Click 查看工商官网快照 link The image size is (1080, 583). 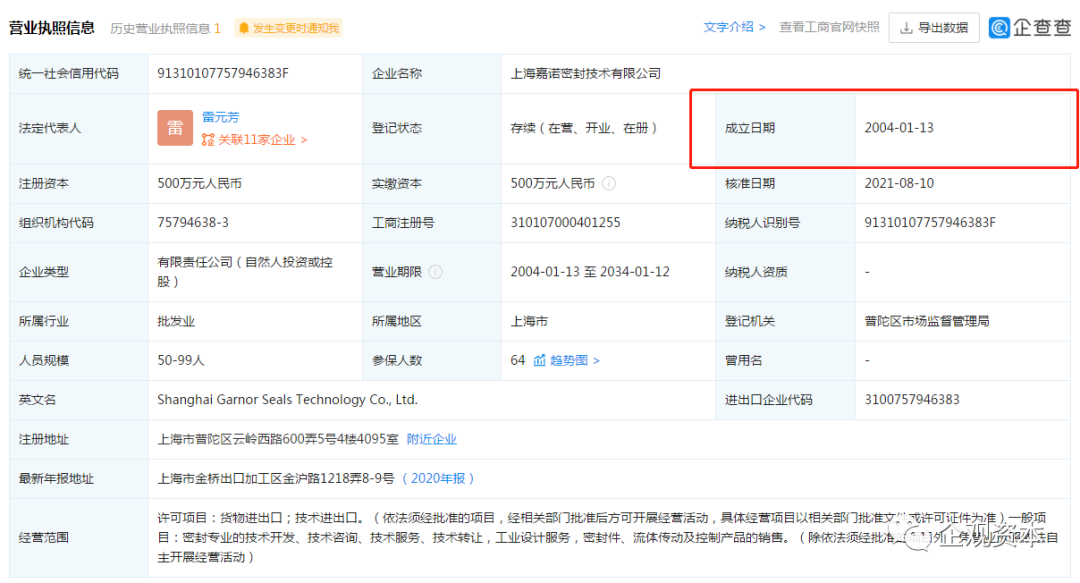[x=829, y=28]
